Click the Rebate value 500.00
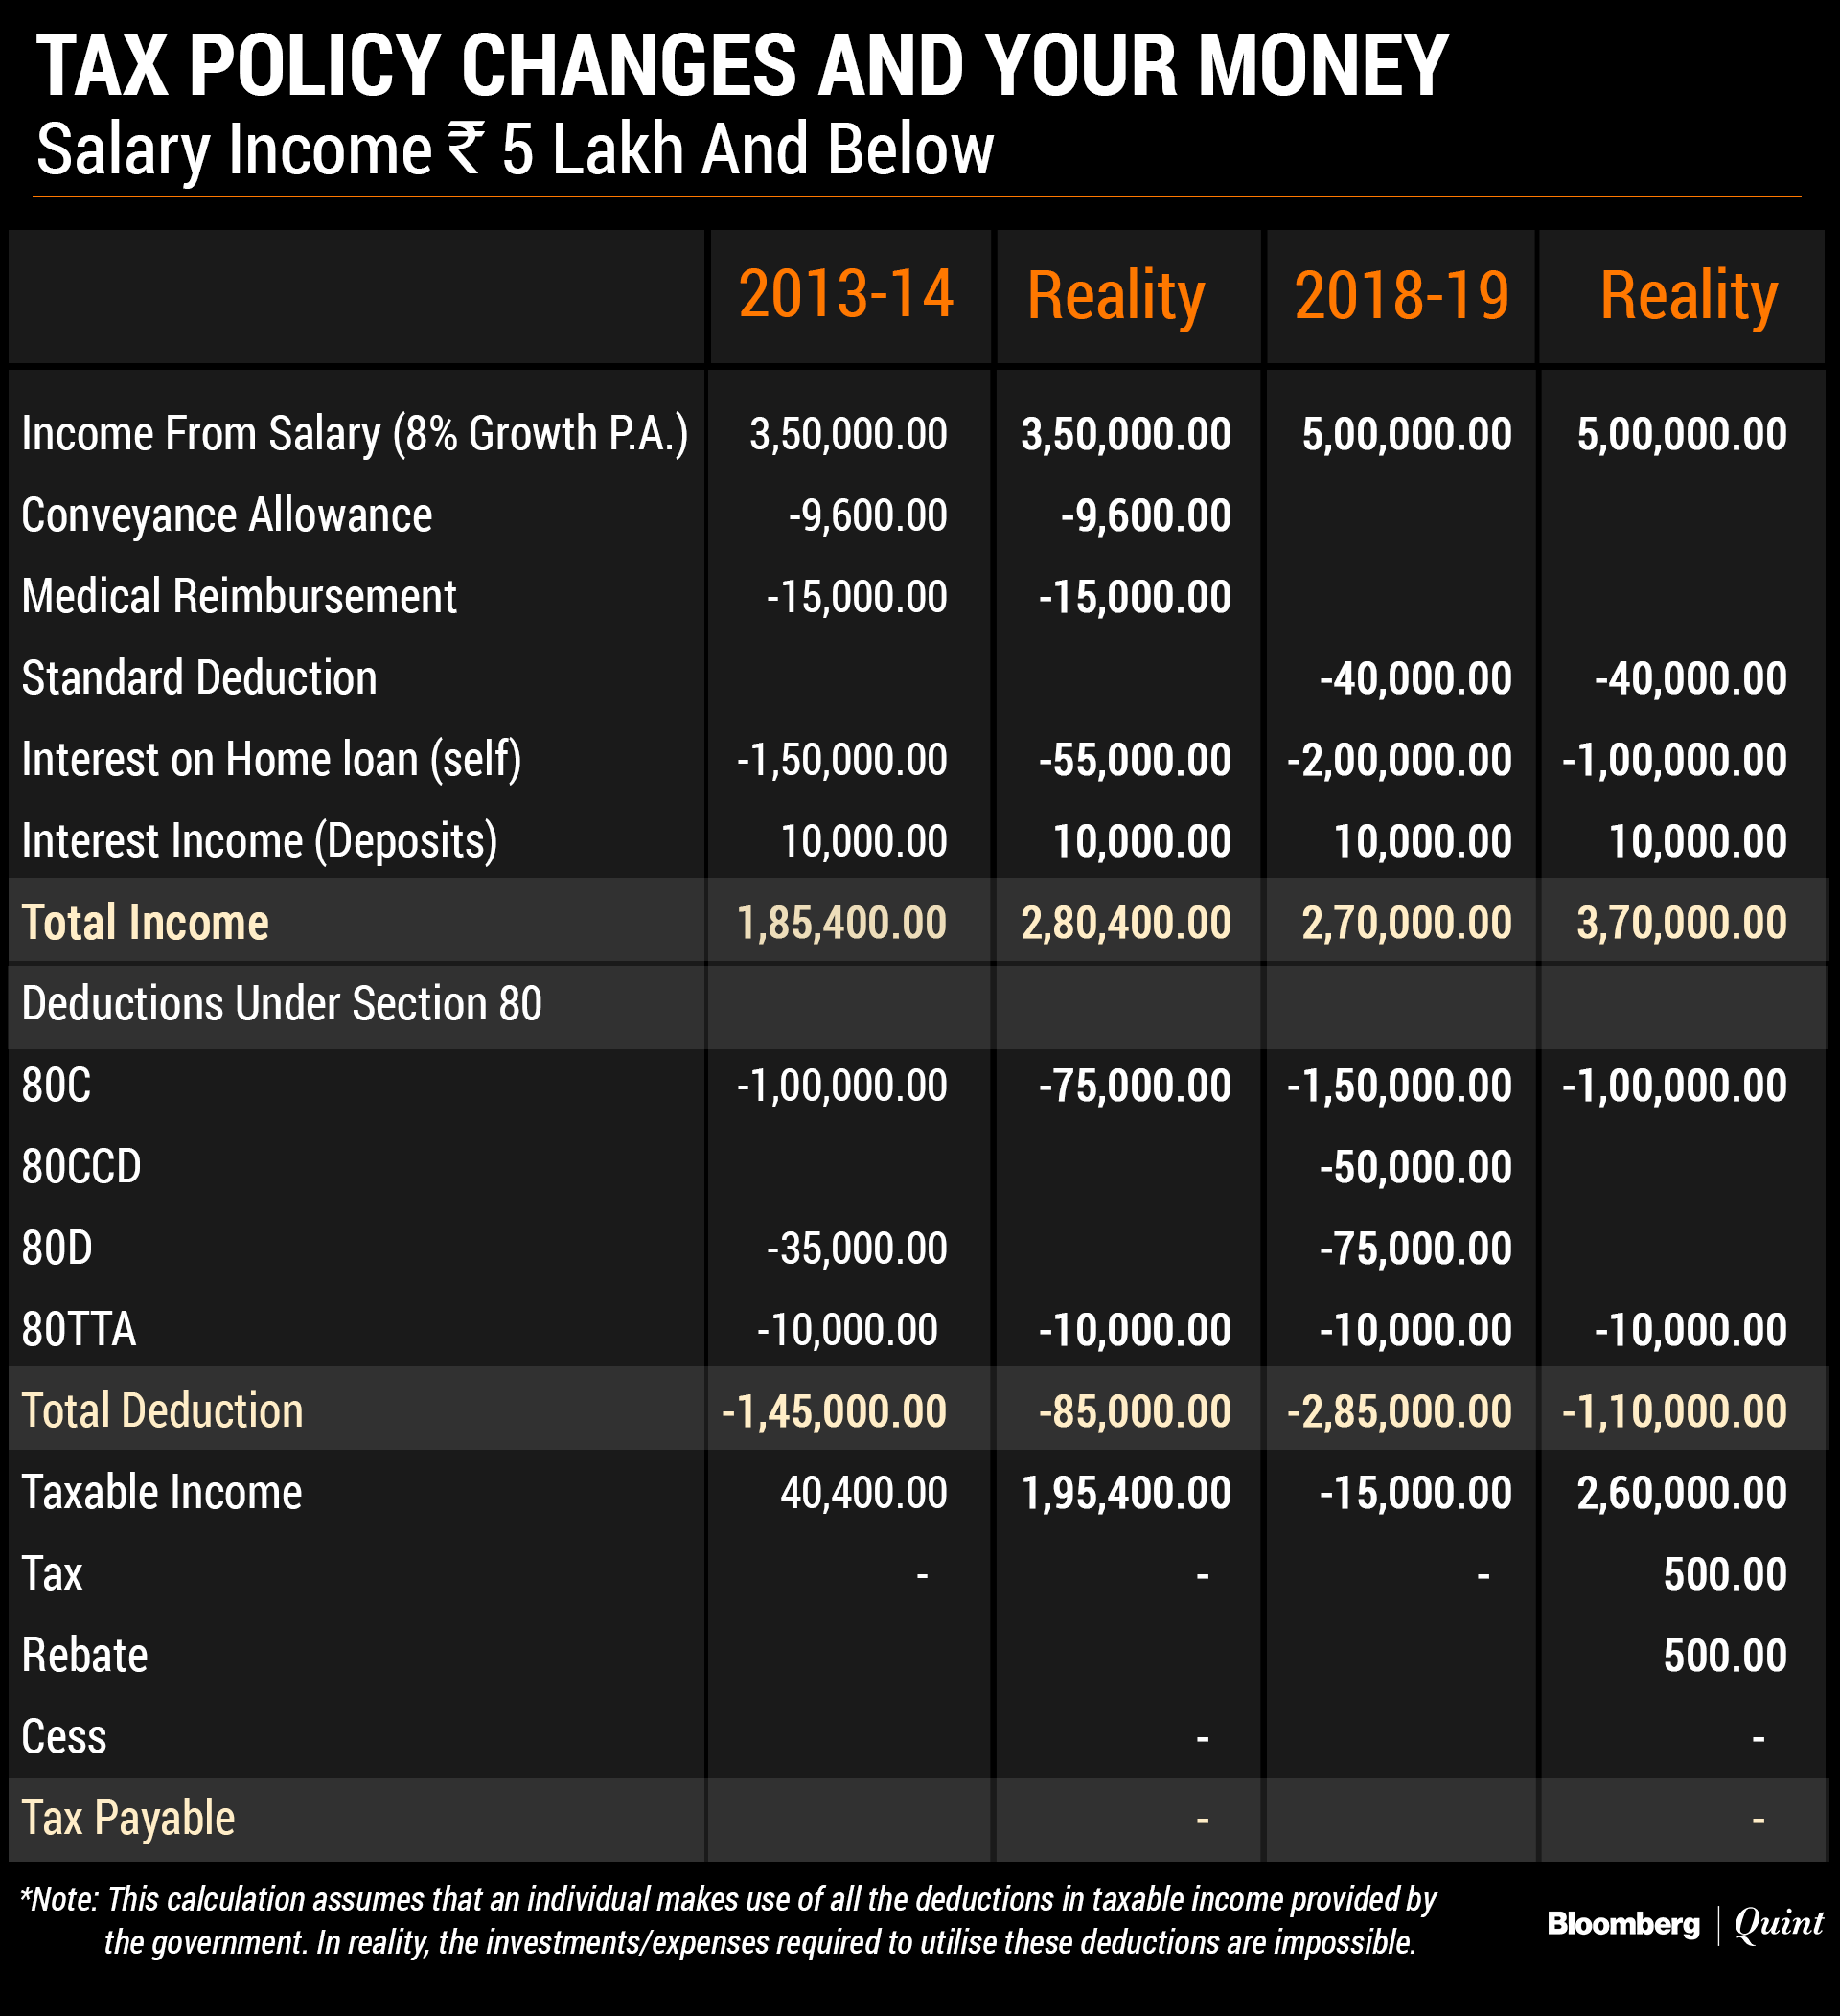This screenshot has height=2016, width=1840. coord(1724,1655)
